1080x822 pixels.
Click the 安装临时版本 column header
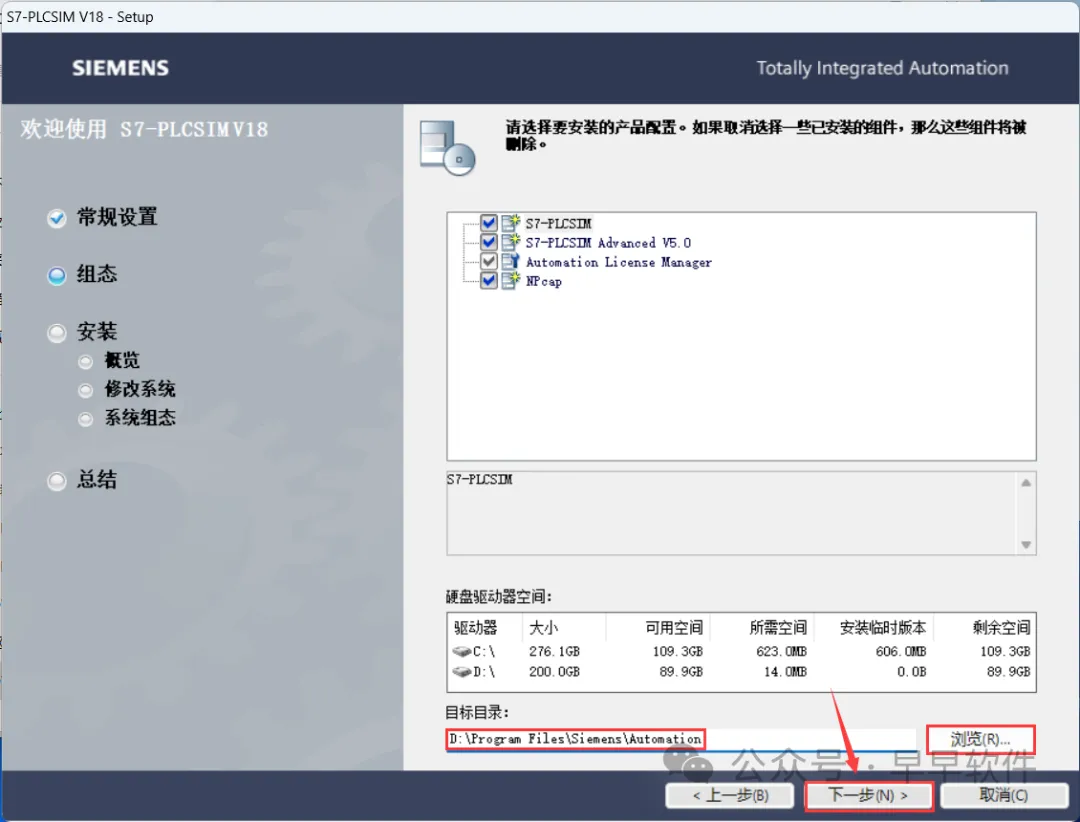883,628
